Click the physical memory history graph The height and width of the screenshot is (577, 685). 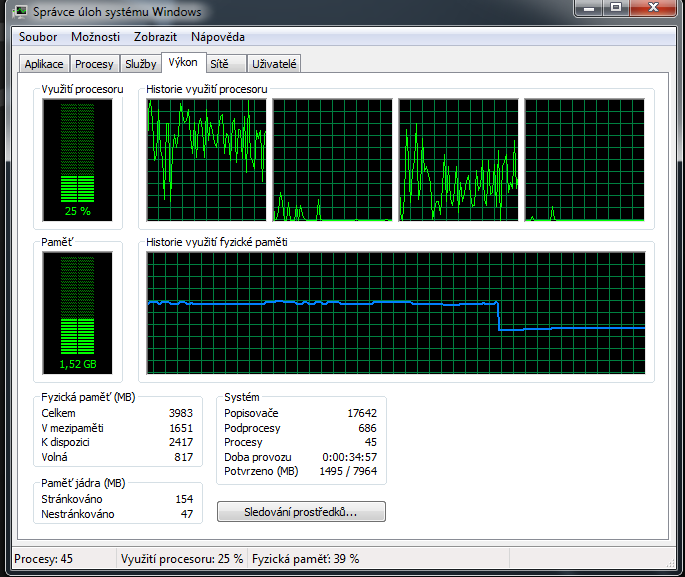coord(396,313)
